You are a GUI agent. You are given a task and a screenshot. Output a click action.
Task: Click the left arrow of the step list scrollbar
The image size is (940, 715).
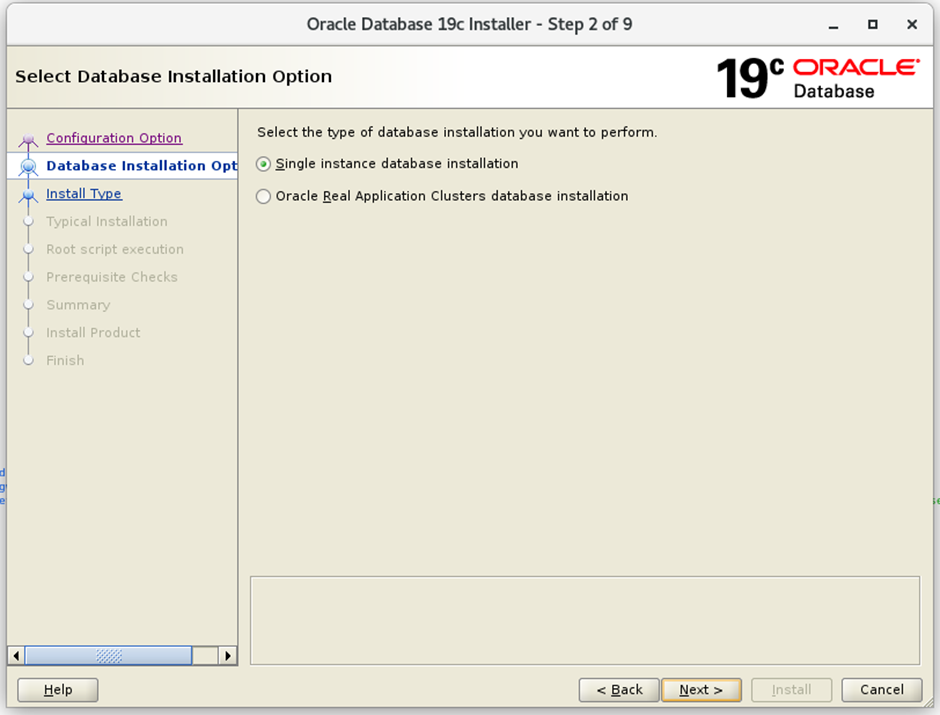tap(16, 656)
